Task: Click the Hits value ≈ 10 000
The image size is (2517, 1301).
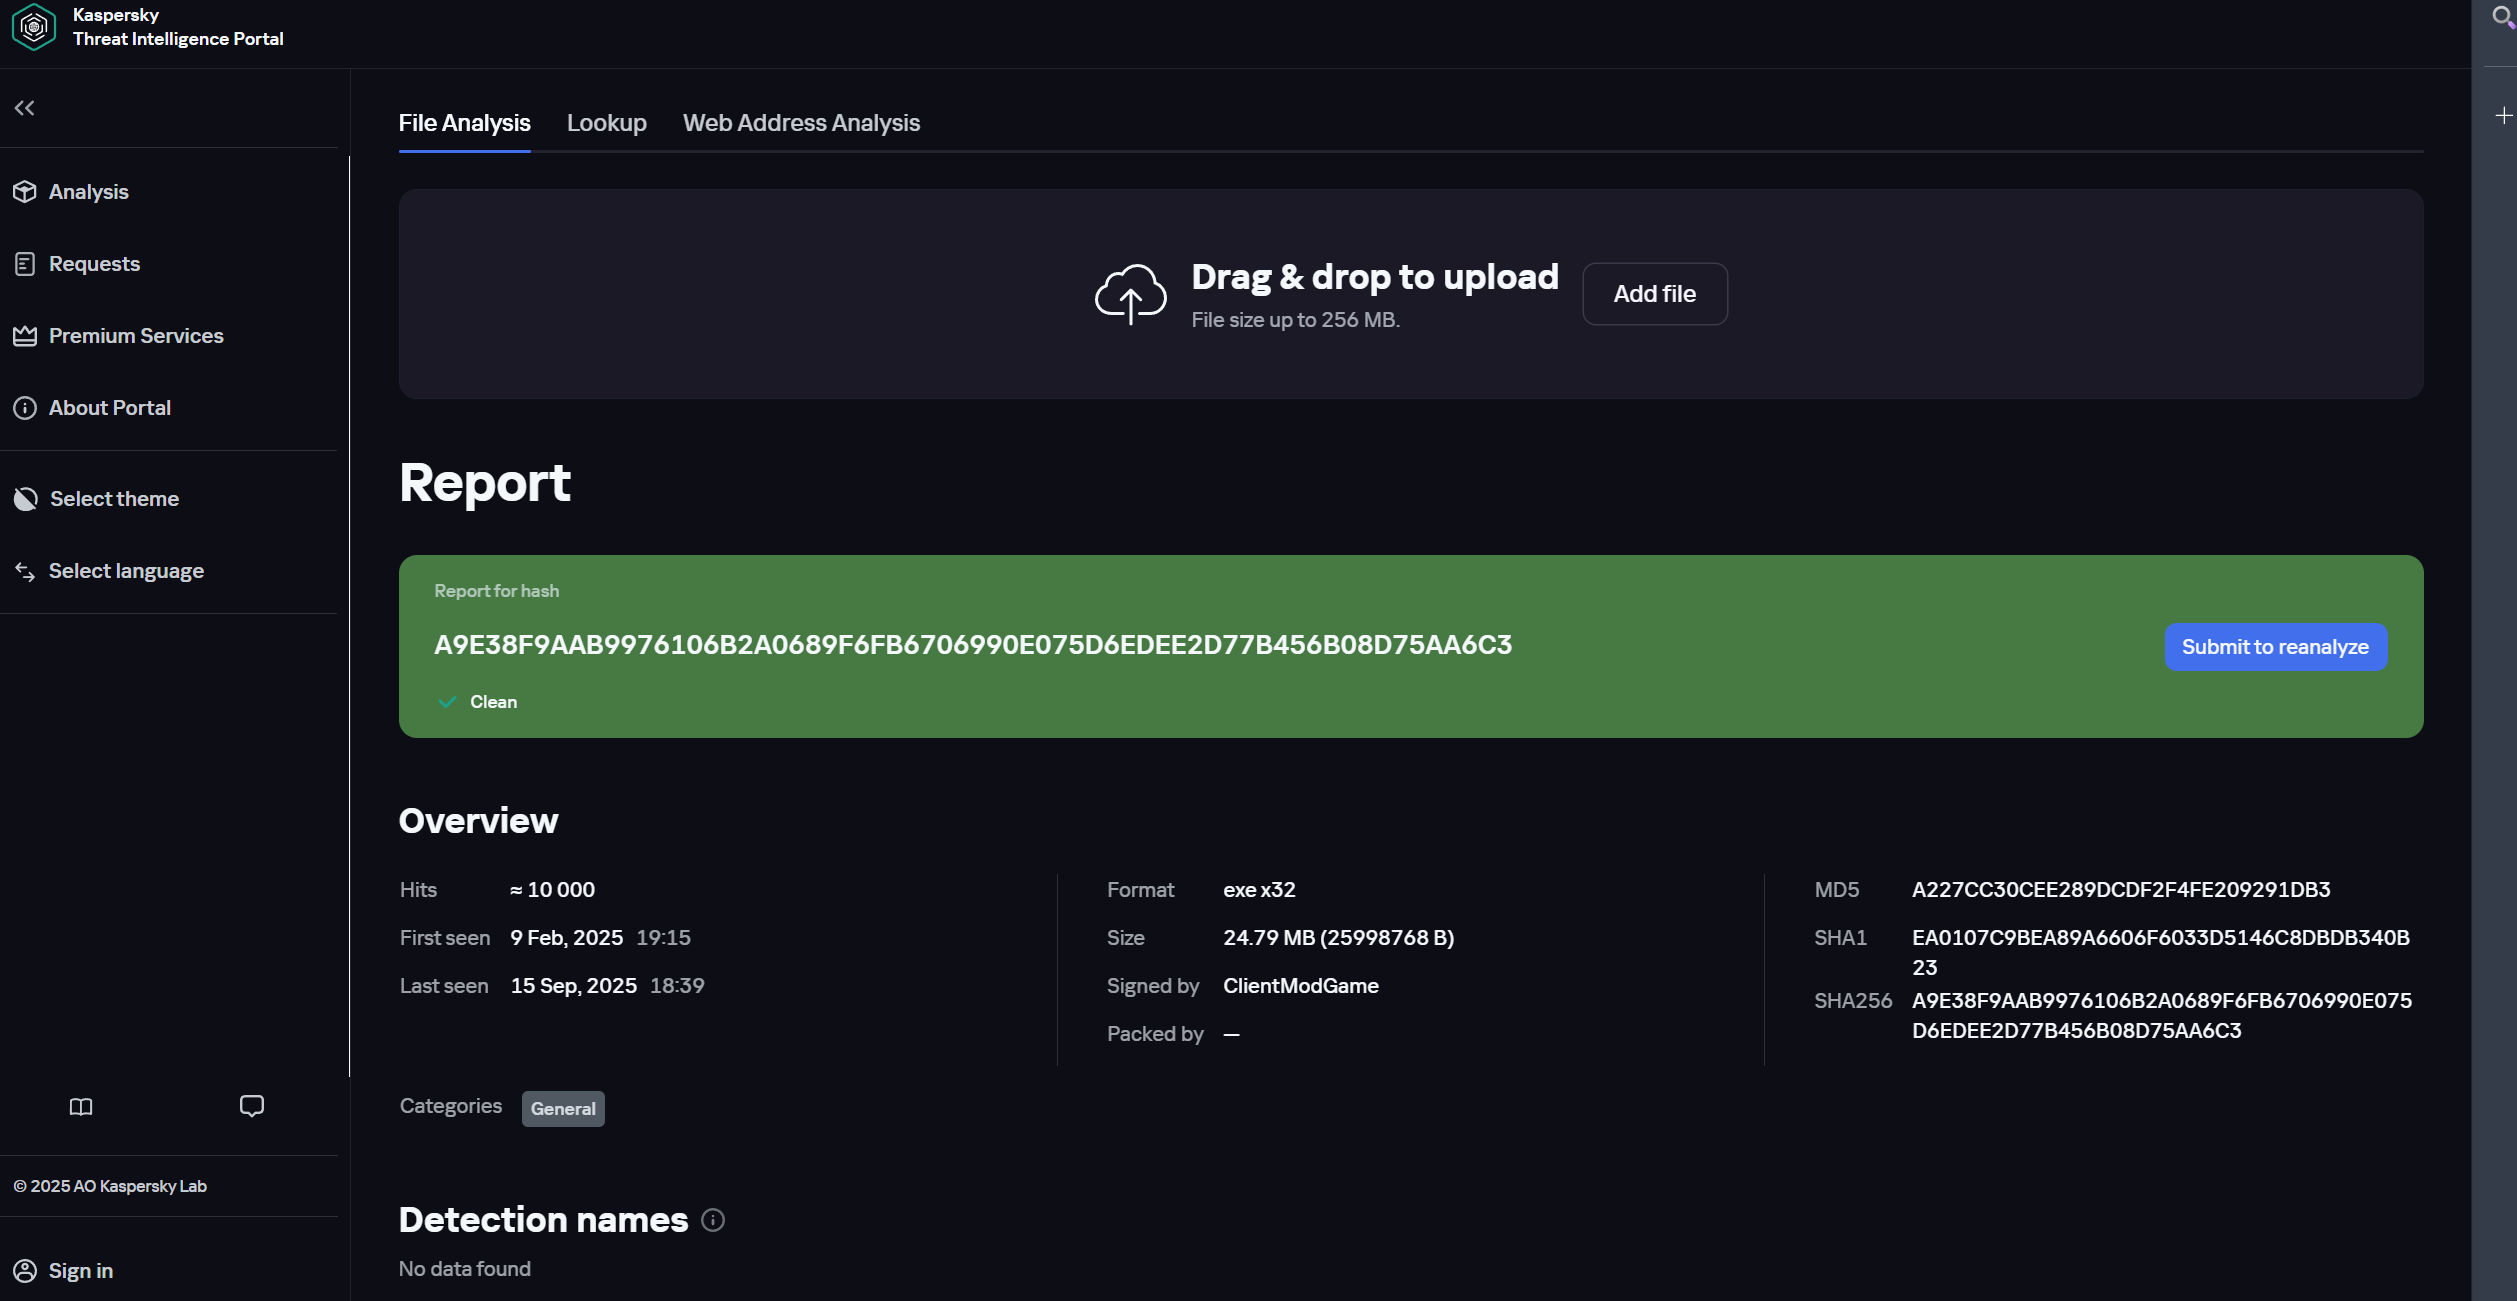Action: pos(552,890)
